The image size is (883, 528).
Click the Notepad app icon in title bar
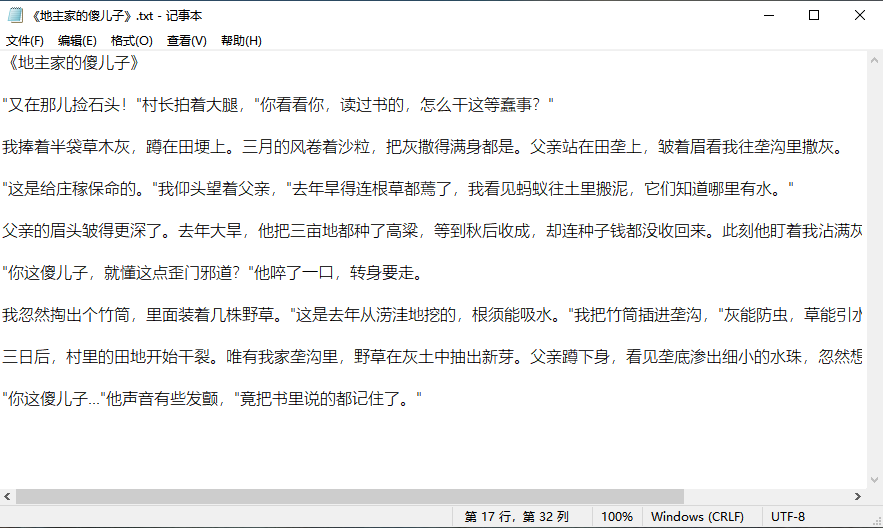click(14, 15)
